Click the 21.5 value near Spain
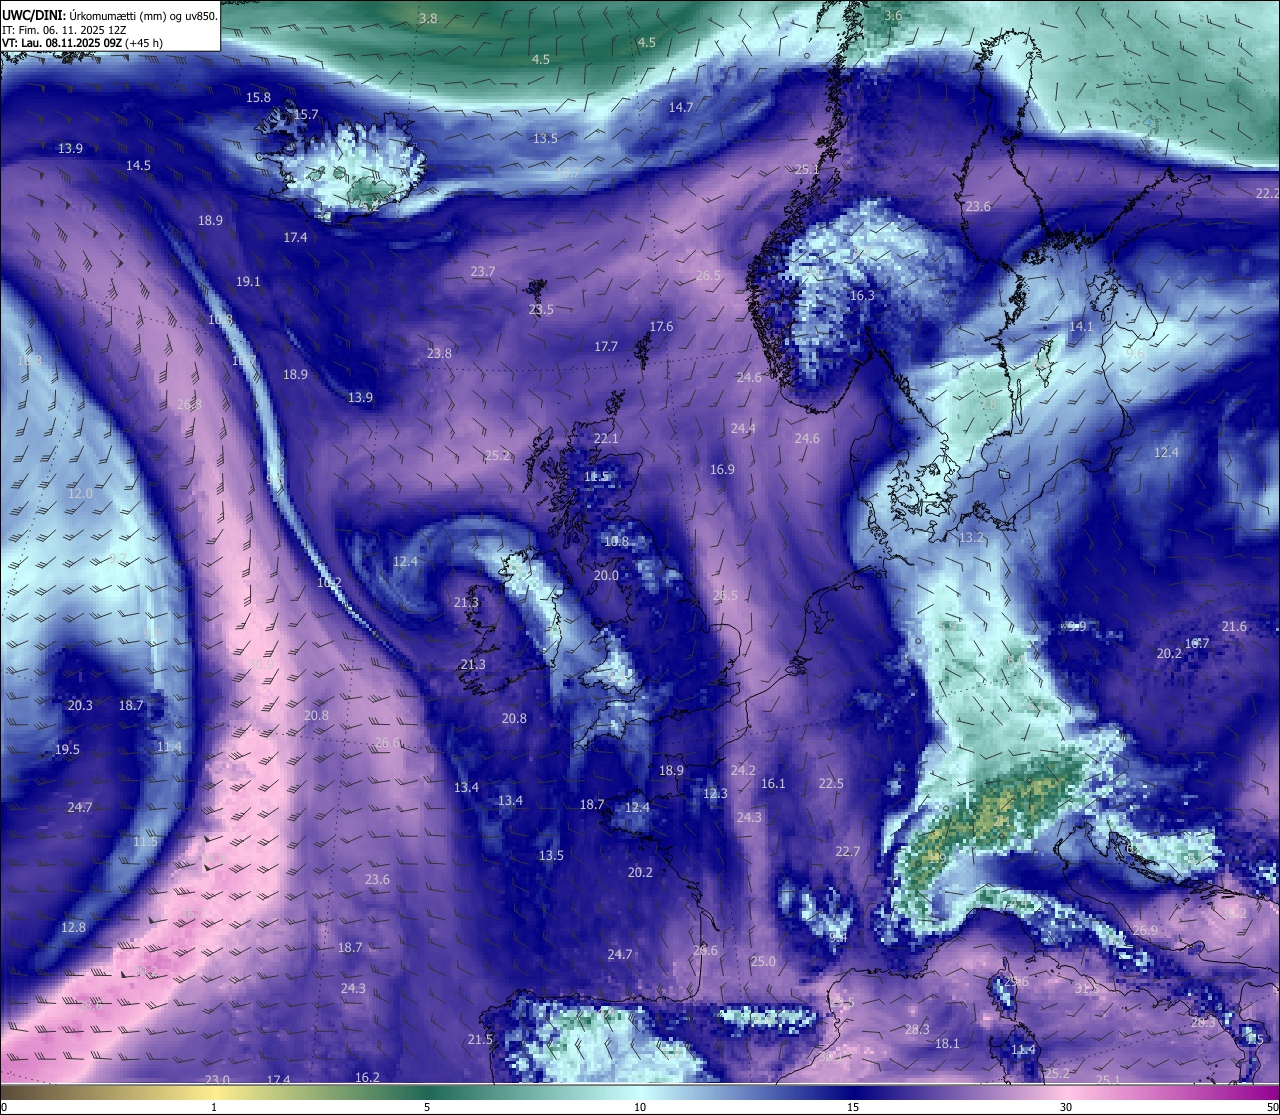Screen dimensions: 1280x1115 (480, 1040)
